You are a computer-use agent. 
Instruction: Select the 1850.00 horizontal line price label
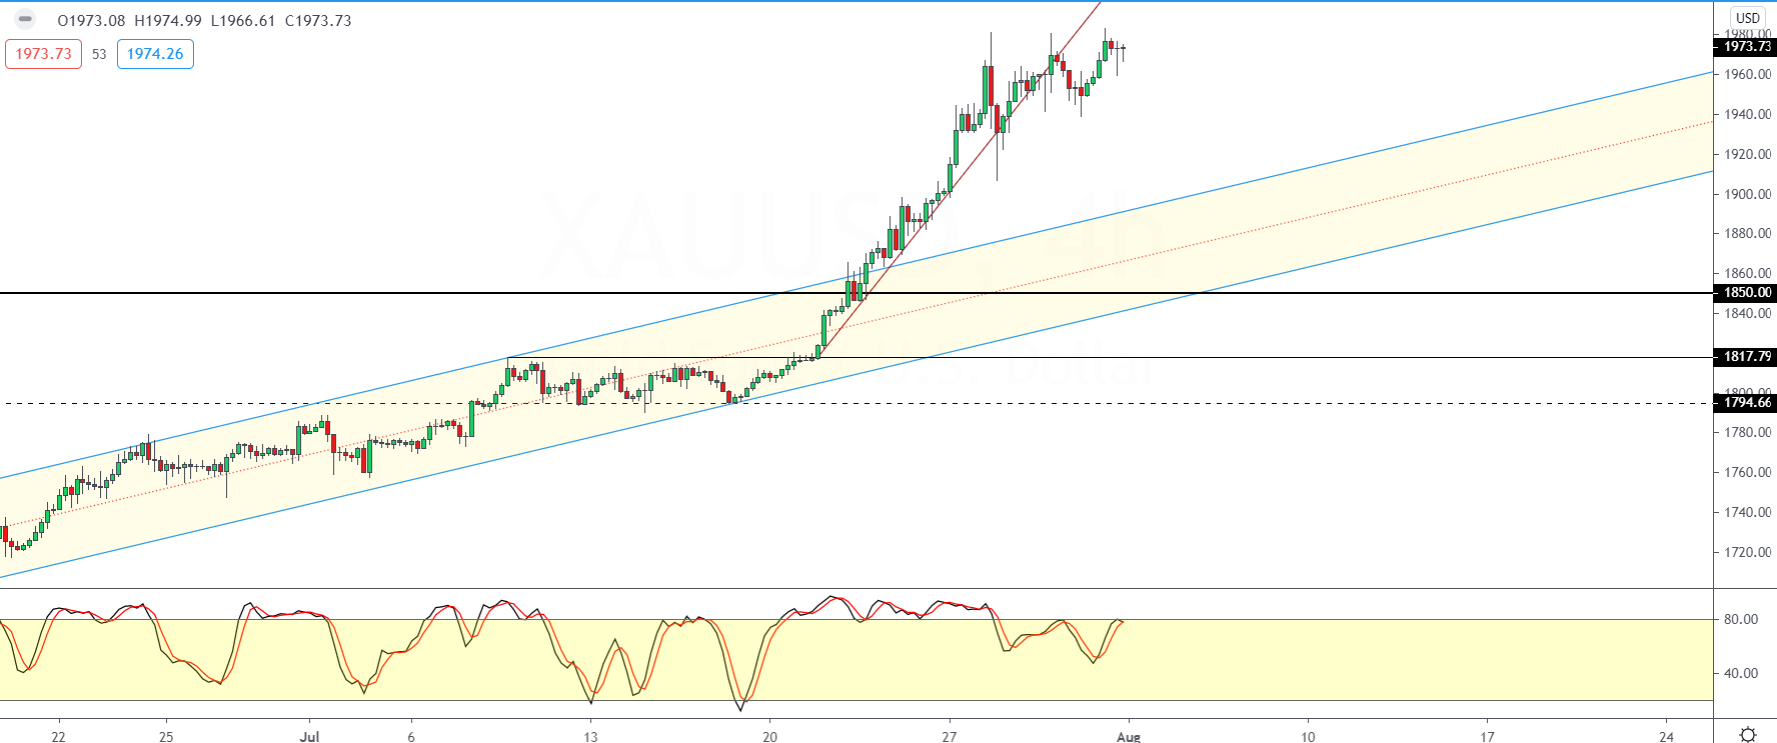point(1746,293)
